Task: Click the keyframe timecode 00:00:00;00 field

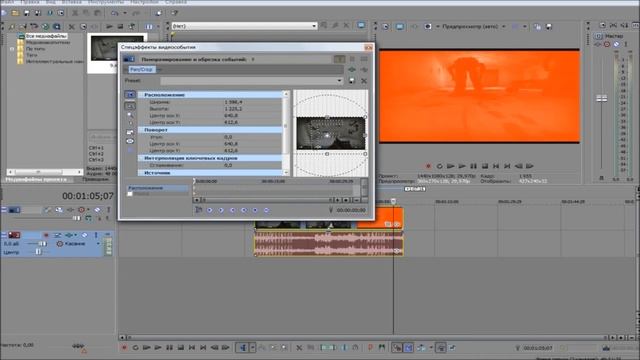Action: [351, 210]
